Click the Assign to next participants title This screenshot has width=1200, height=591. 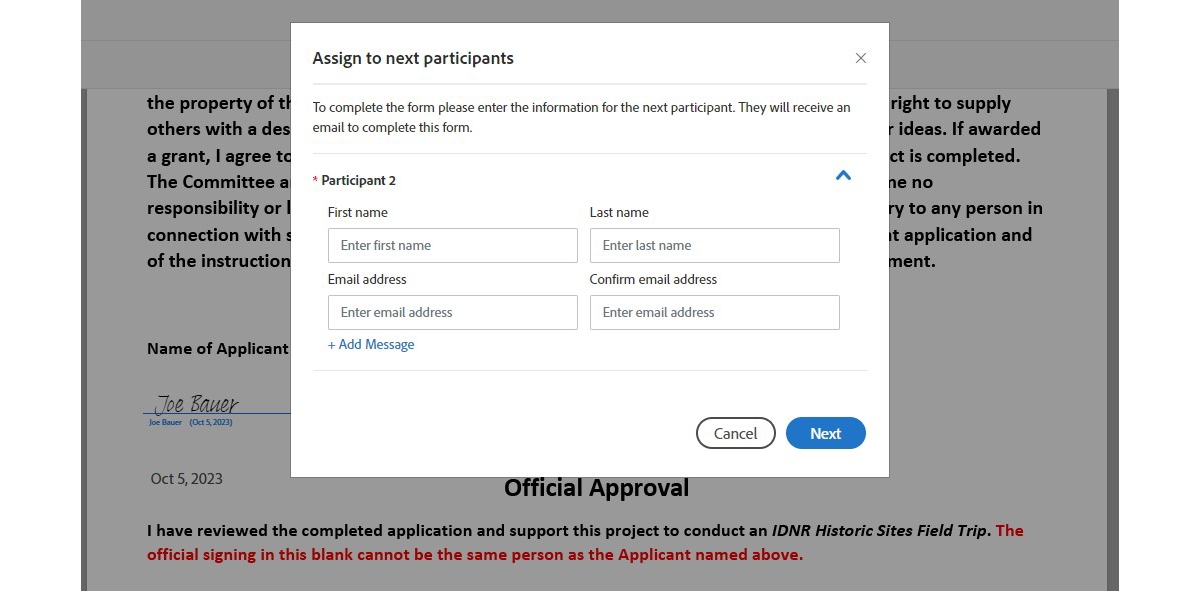point(413,58)
